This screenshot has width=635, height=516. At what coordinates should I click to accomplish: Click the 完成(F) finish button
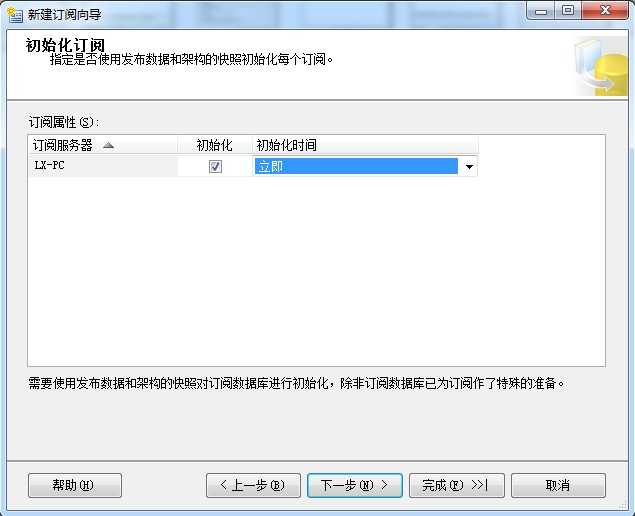(x=457, y=485)
